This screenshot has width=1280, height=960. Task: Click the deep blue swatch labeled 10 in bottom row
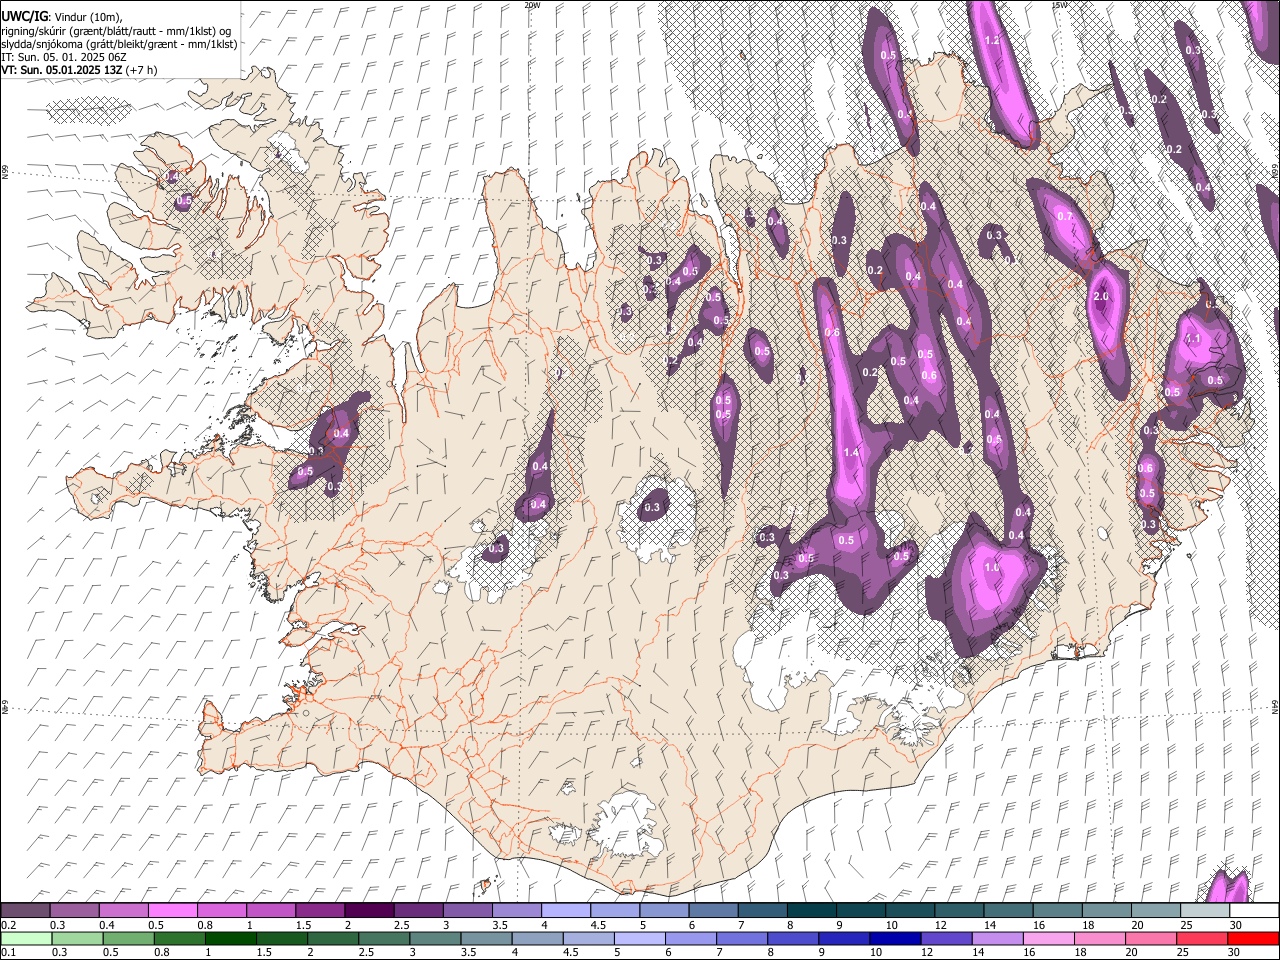pos(895,938)
